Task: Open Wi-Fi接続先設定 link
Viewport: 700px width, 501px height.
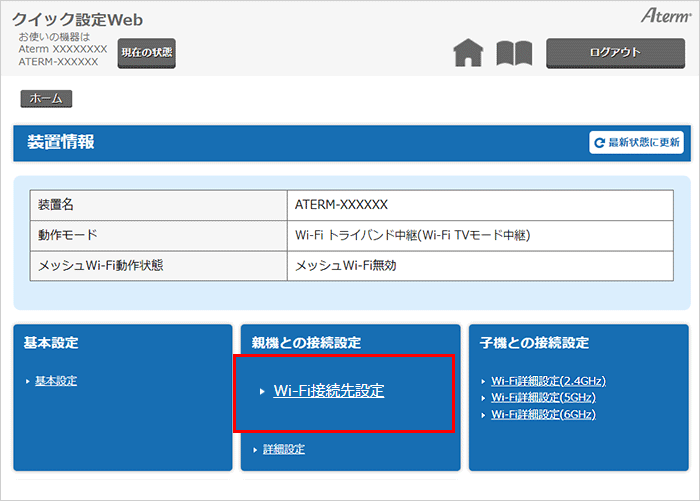Action: [328, 391]
